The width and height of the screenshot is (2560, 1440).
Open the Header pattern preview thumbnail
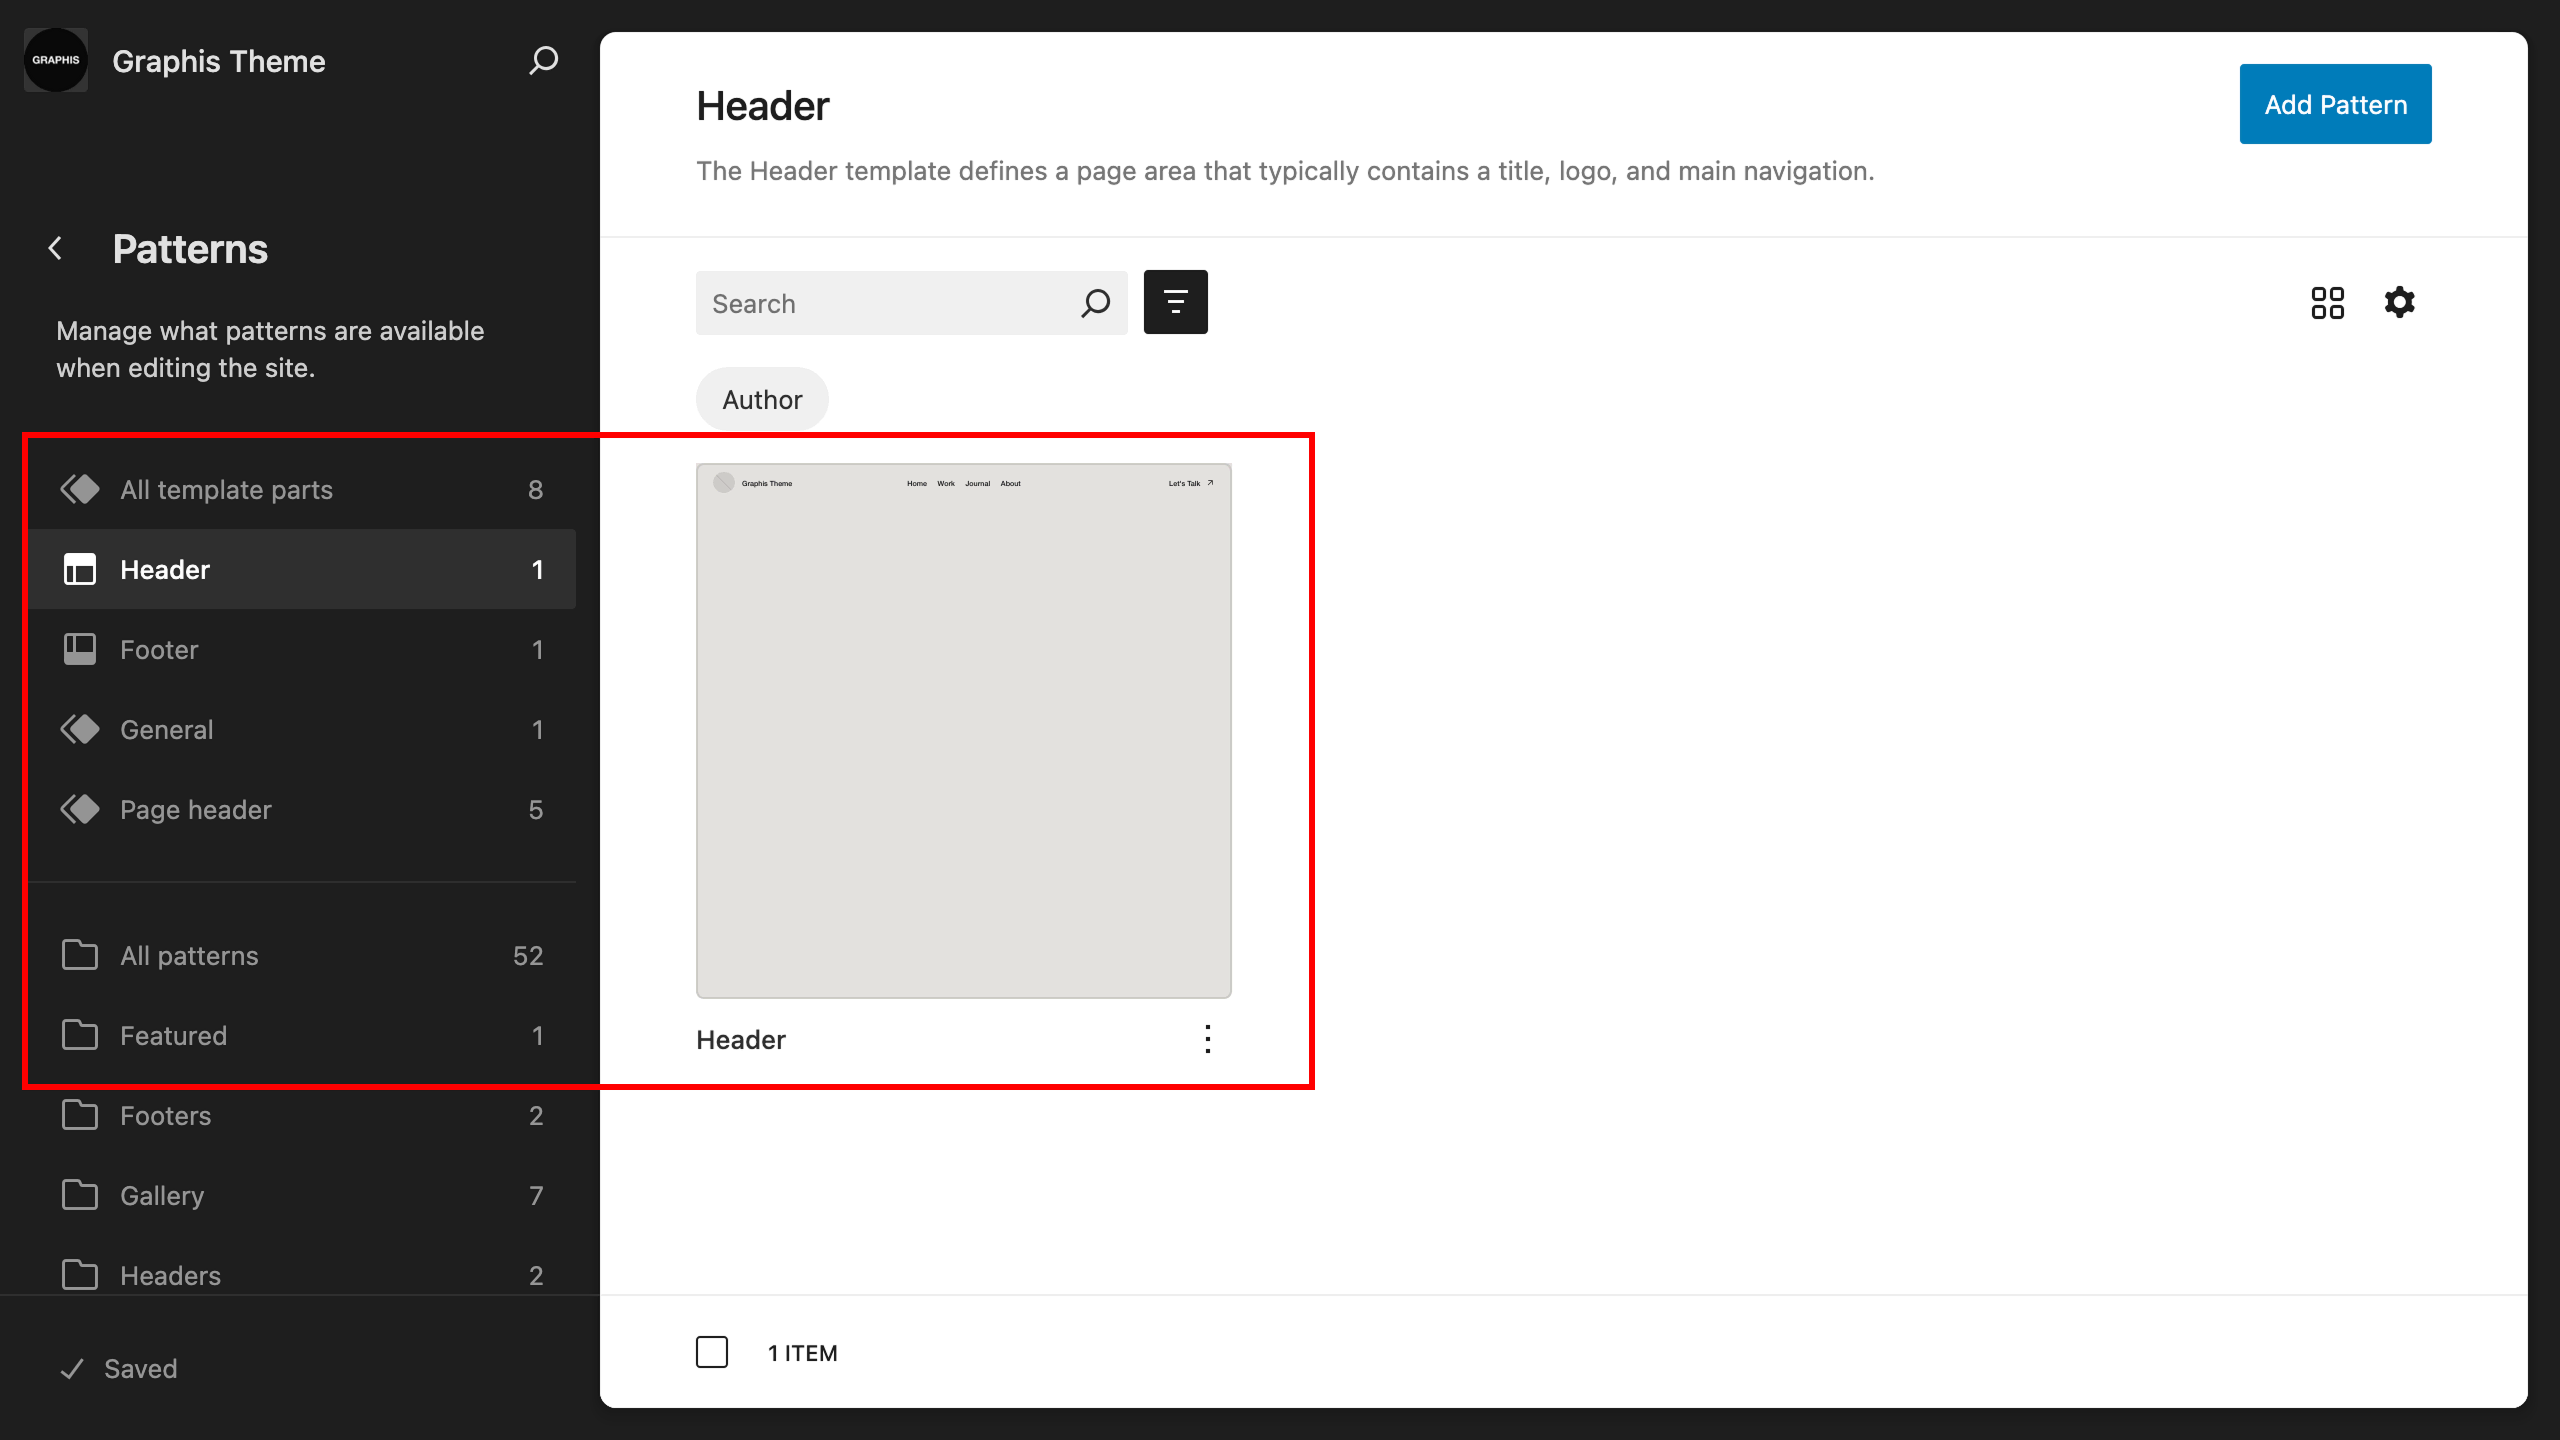(x=963, y=730)
